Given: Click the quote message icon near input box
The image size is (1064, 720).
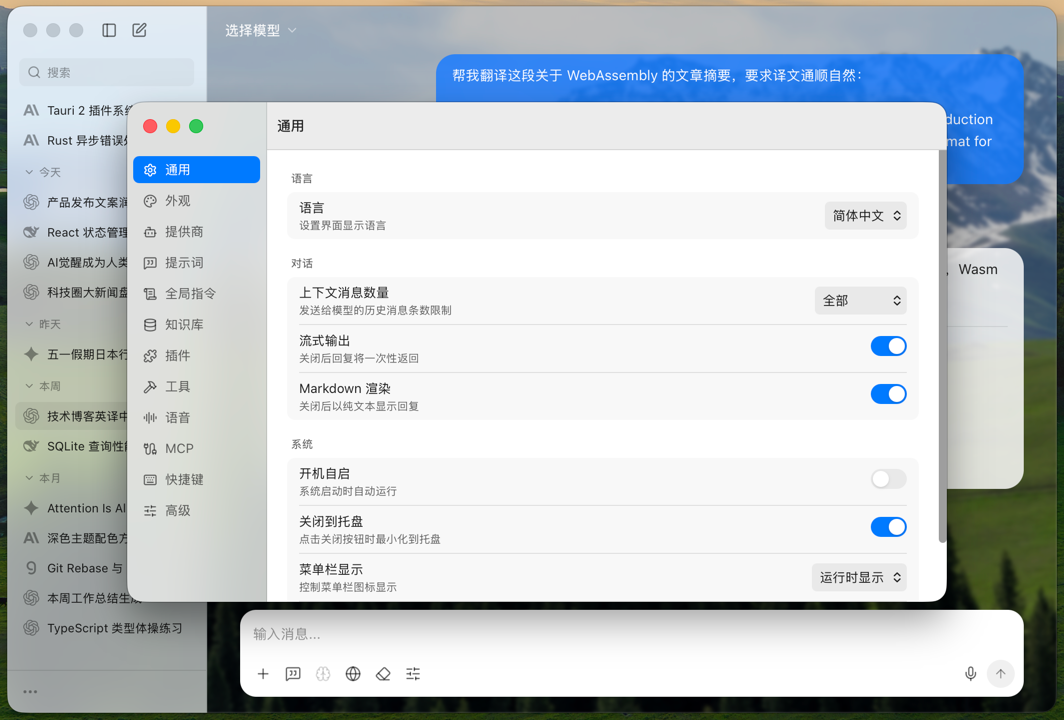Looking at the screenshot, I should pos(293,674).
